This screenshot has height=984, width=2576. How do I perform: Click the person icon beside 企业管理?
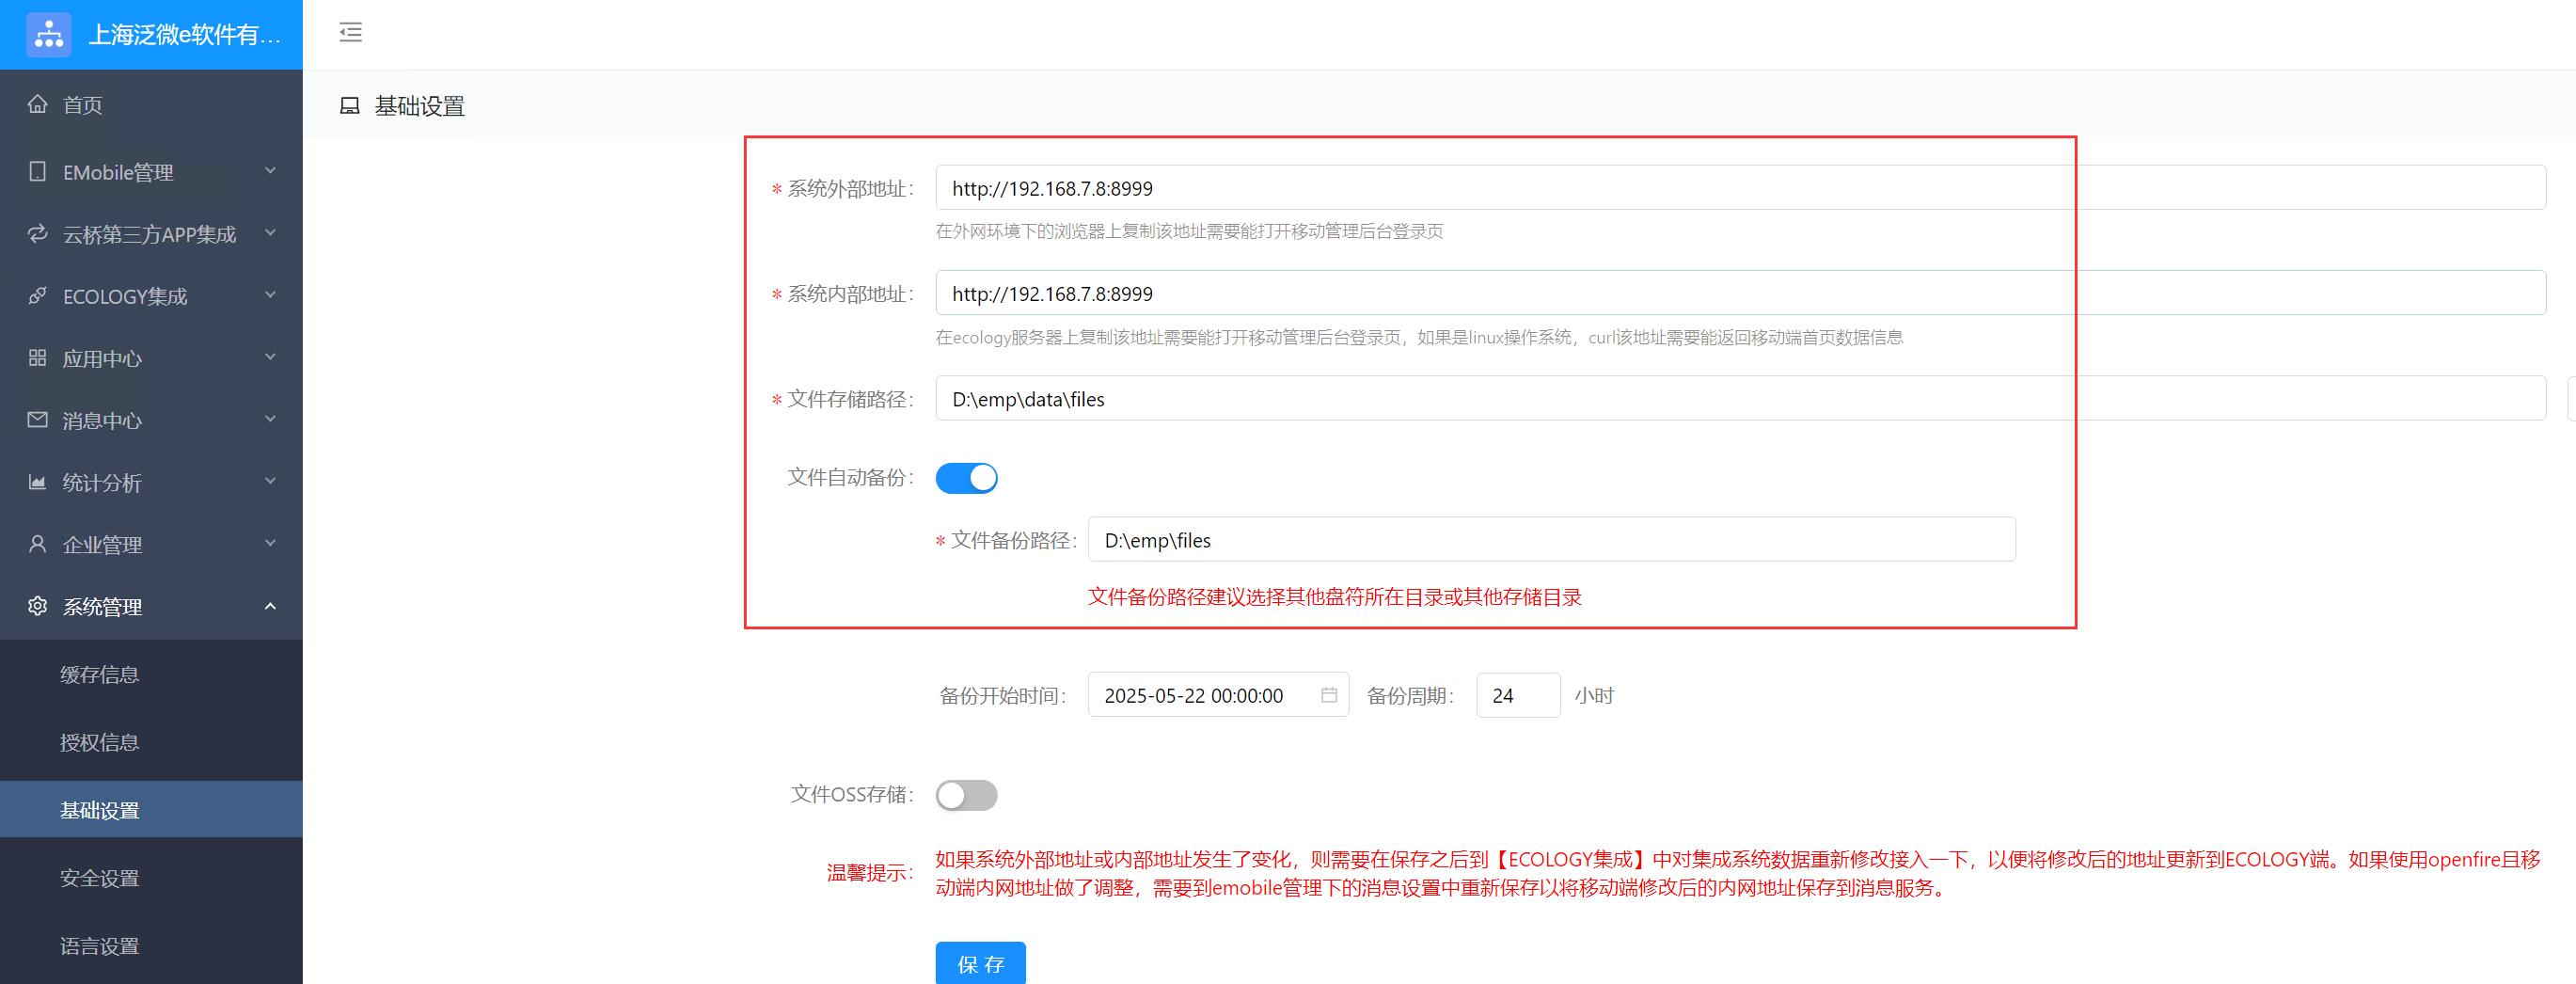pos(38,544)
